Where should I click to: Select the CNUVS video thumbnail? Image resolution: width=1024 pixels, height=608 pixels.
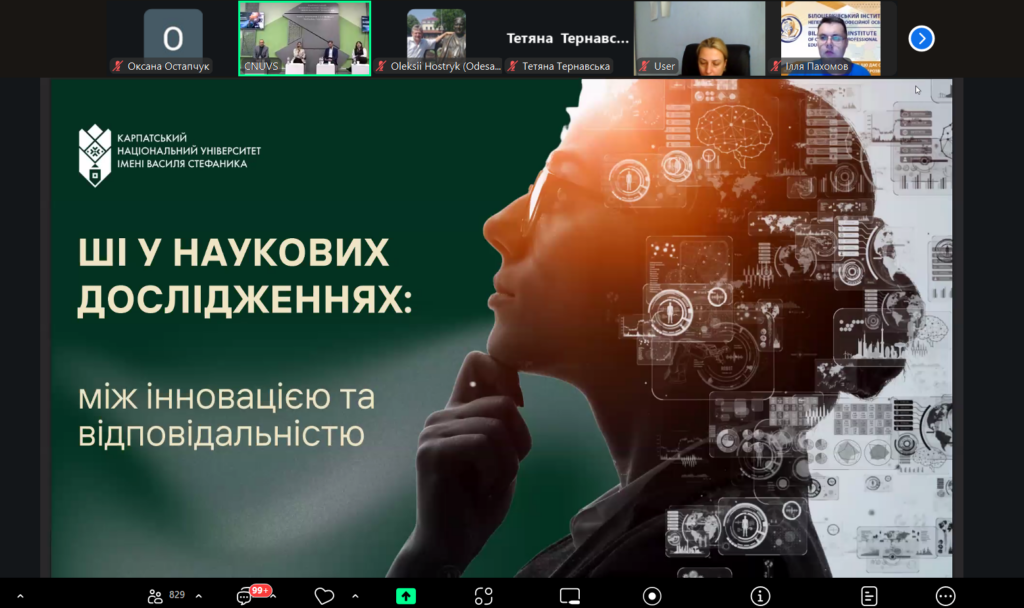pos(304,38)
